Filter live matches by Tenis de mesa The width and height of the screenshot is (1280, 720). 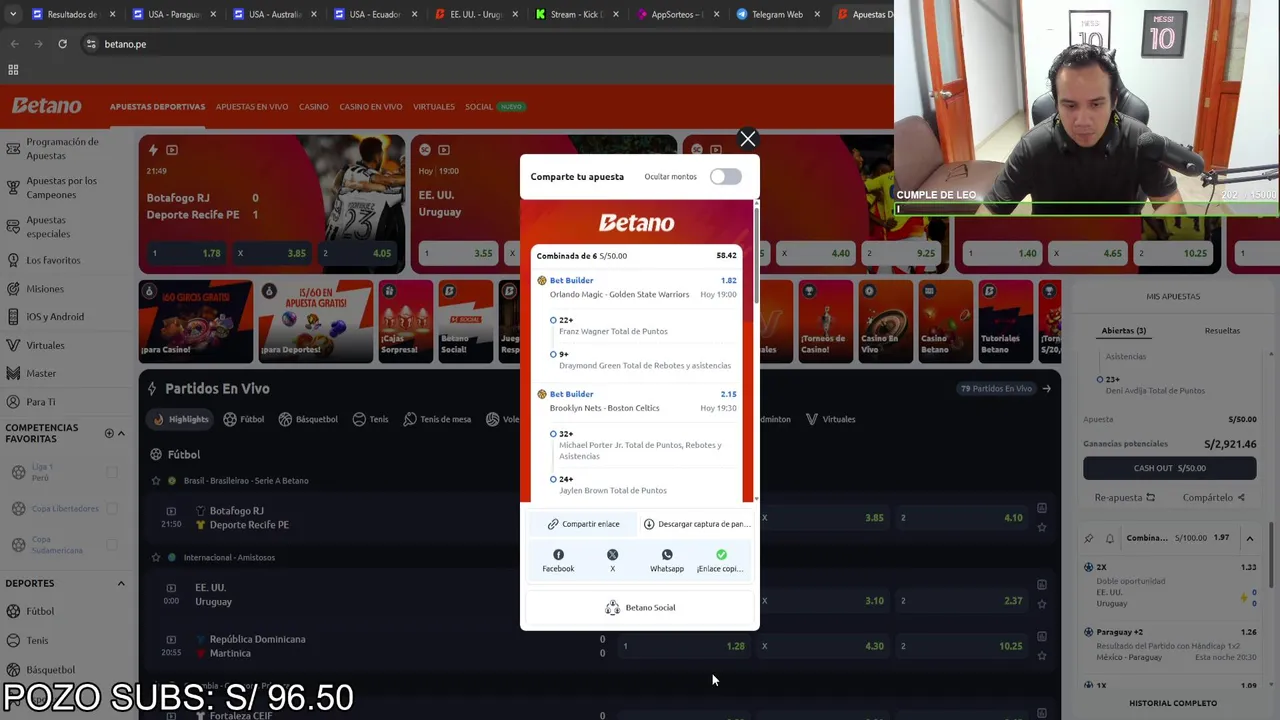(x=437, y=419)
